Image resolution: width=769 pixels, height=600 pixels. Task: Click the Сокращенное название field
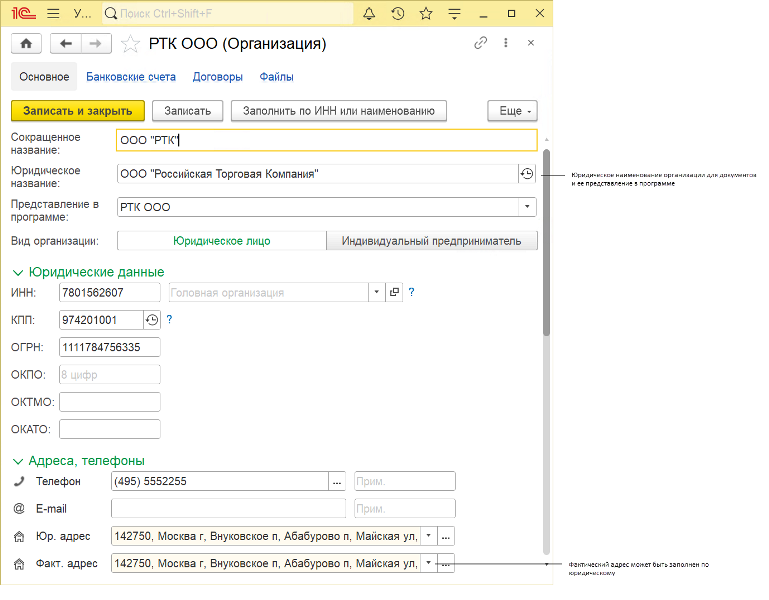pyautogui.click(x=327, y=140)
